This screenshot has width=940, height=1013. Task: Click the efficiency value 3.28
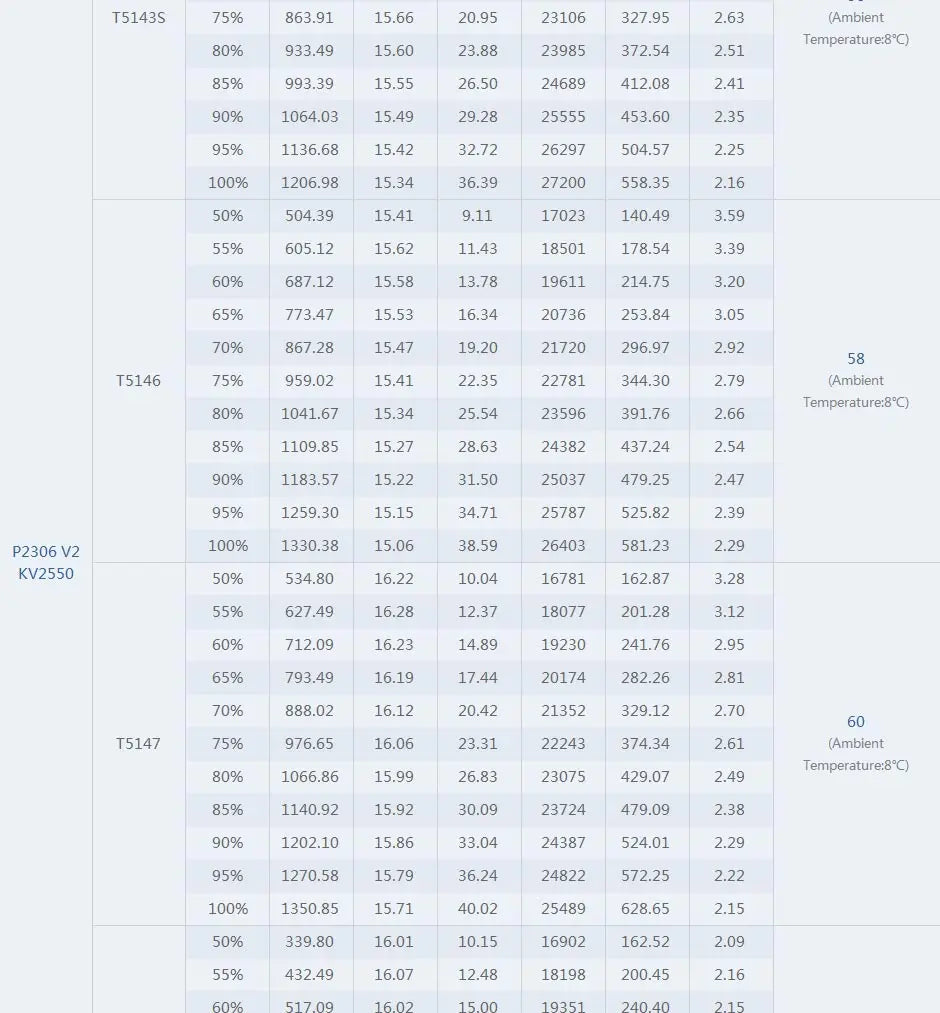pyautogui.click(x=729, y=579)
